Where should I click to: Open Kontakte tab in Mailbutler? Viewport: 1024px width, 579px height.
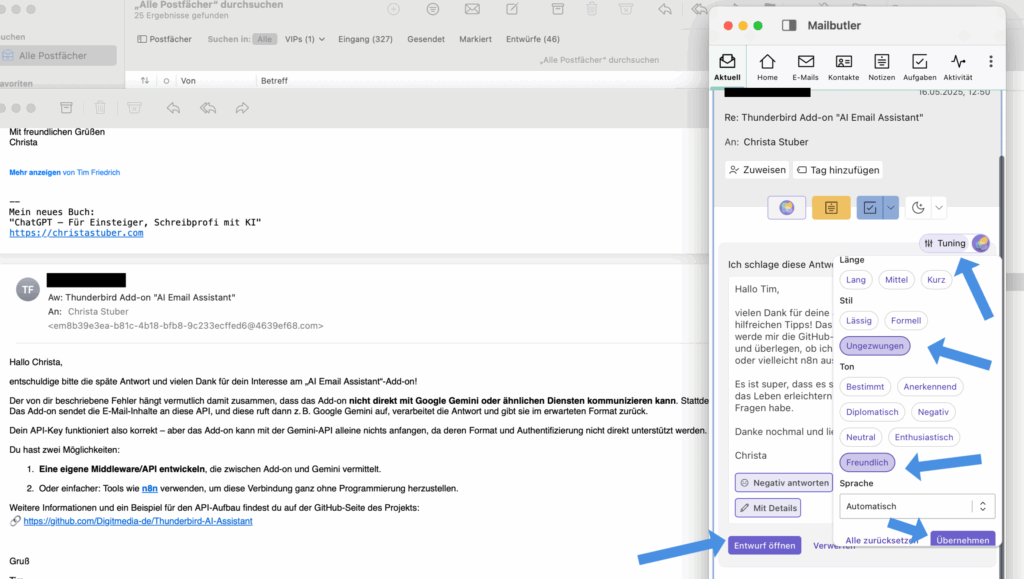point(843,67)
